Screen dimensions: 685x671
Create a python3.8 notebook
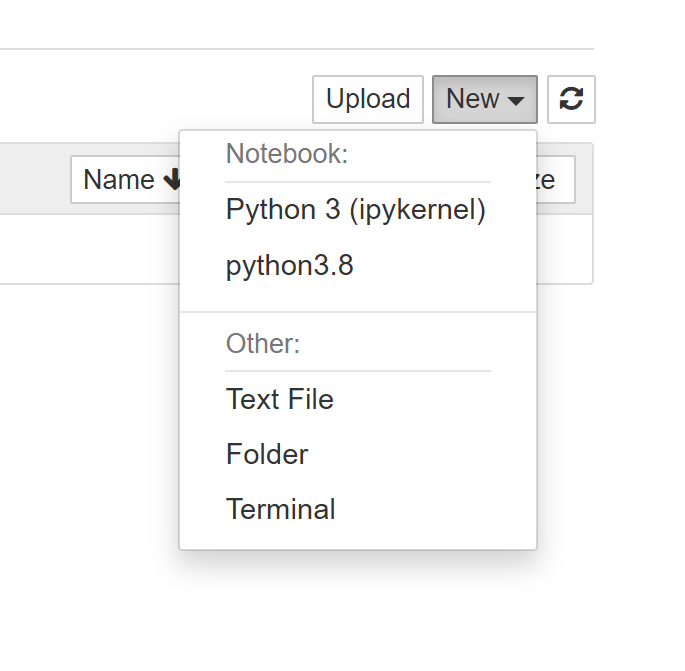tap(358, 265)
